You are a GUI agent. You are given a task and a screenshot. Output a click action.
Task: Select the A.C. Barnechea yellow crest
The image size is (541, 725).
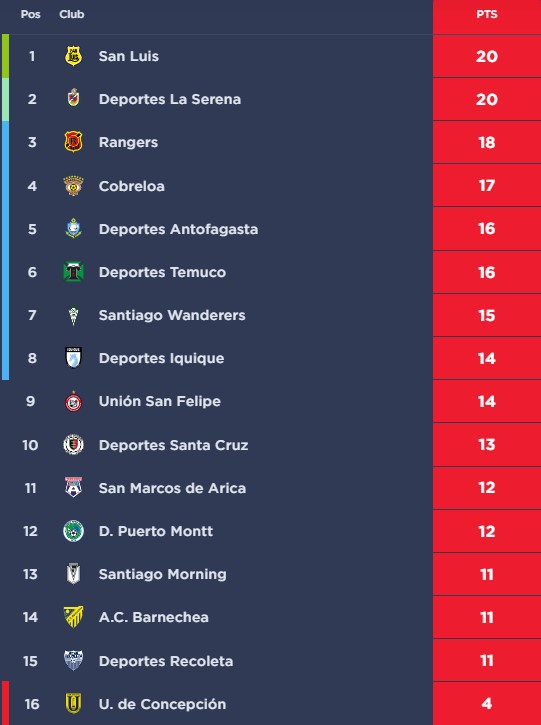coord(73,617)
